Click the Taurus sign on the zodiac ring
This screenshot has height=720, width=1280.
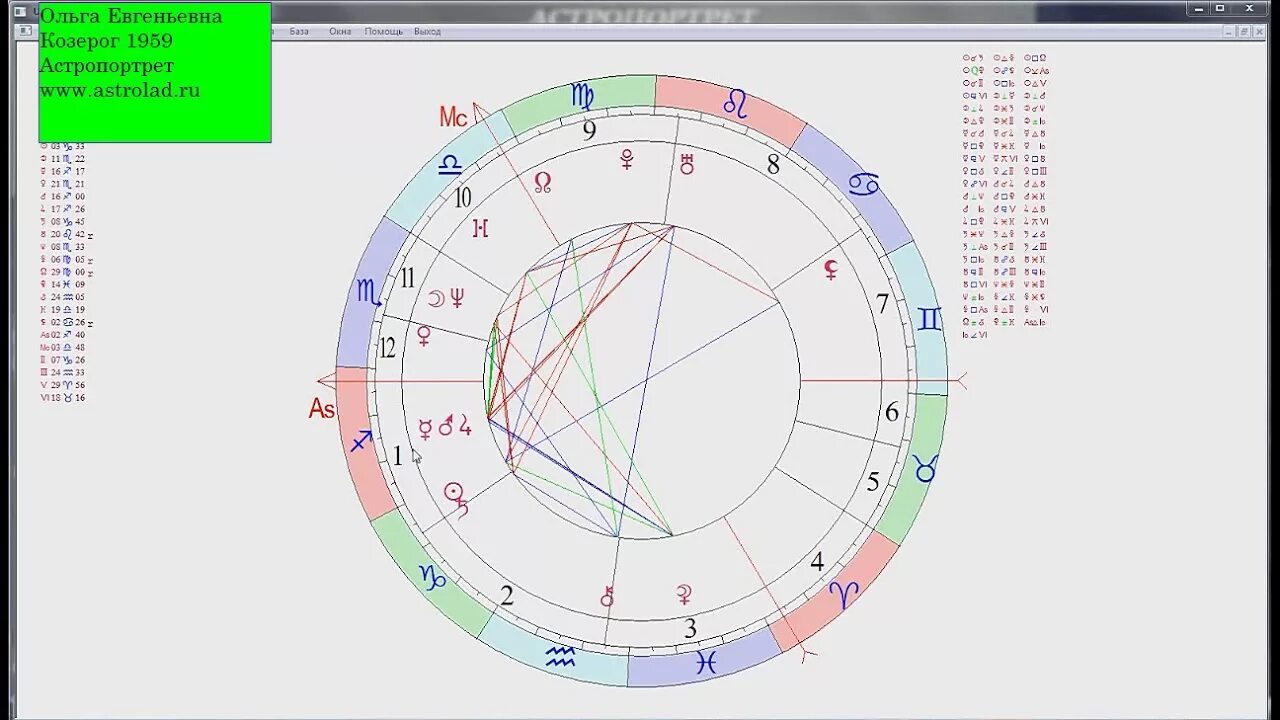tap(925, 467)
